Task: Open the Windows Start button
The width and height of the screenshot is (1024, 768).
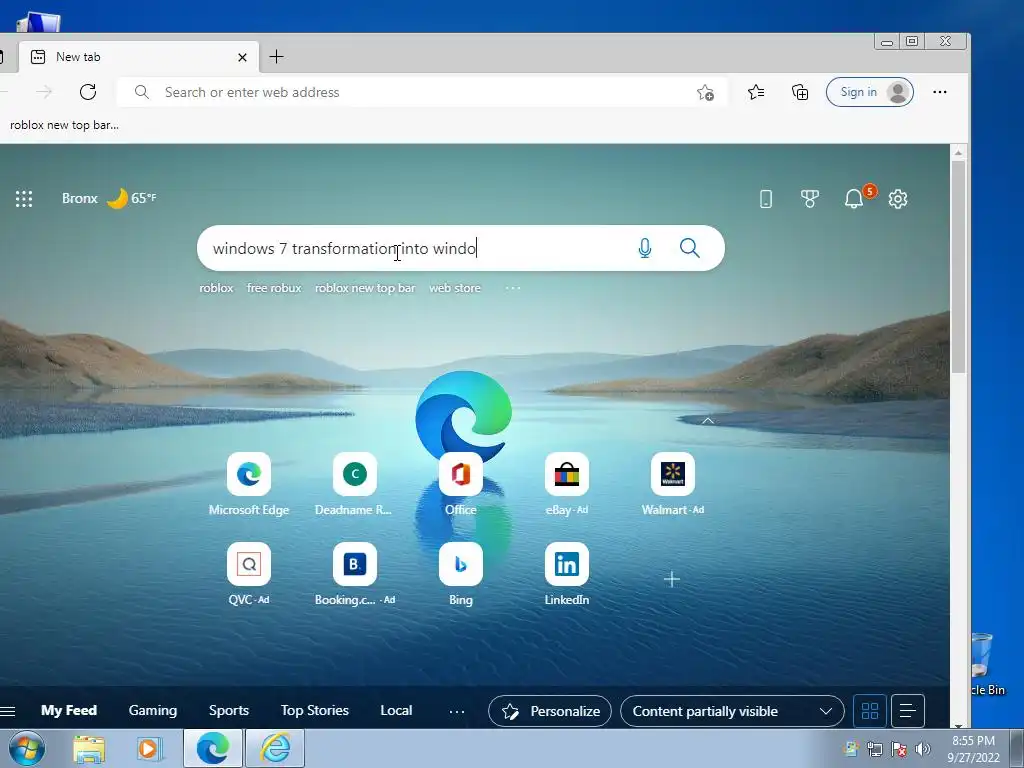Action: coord(27,748)
